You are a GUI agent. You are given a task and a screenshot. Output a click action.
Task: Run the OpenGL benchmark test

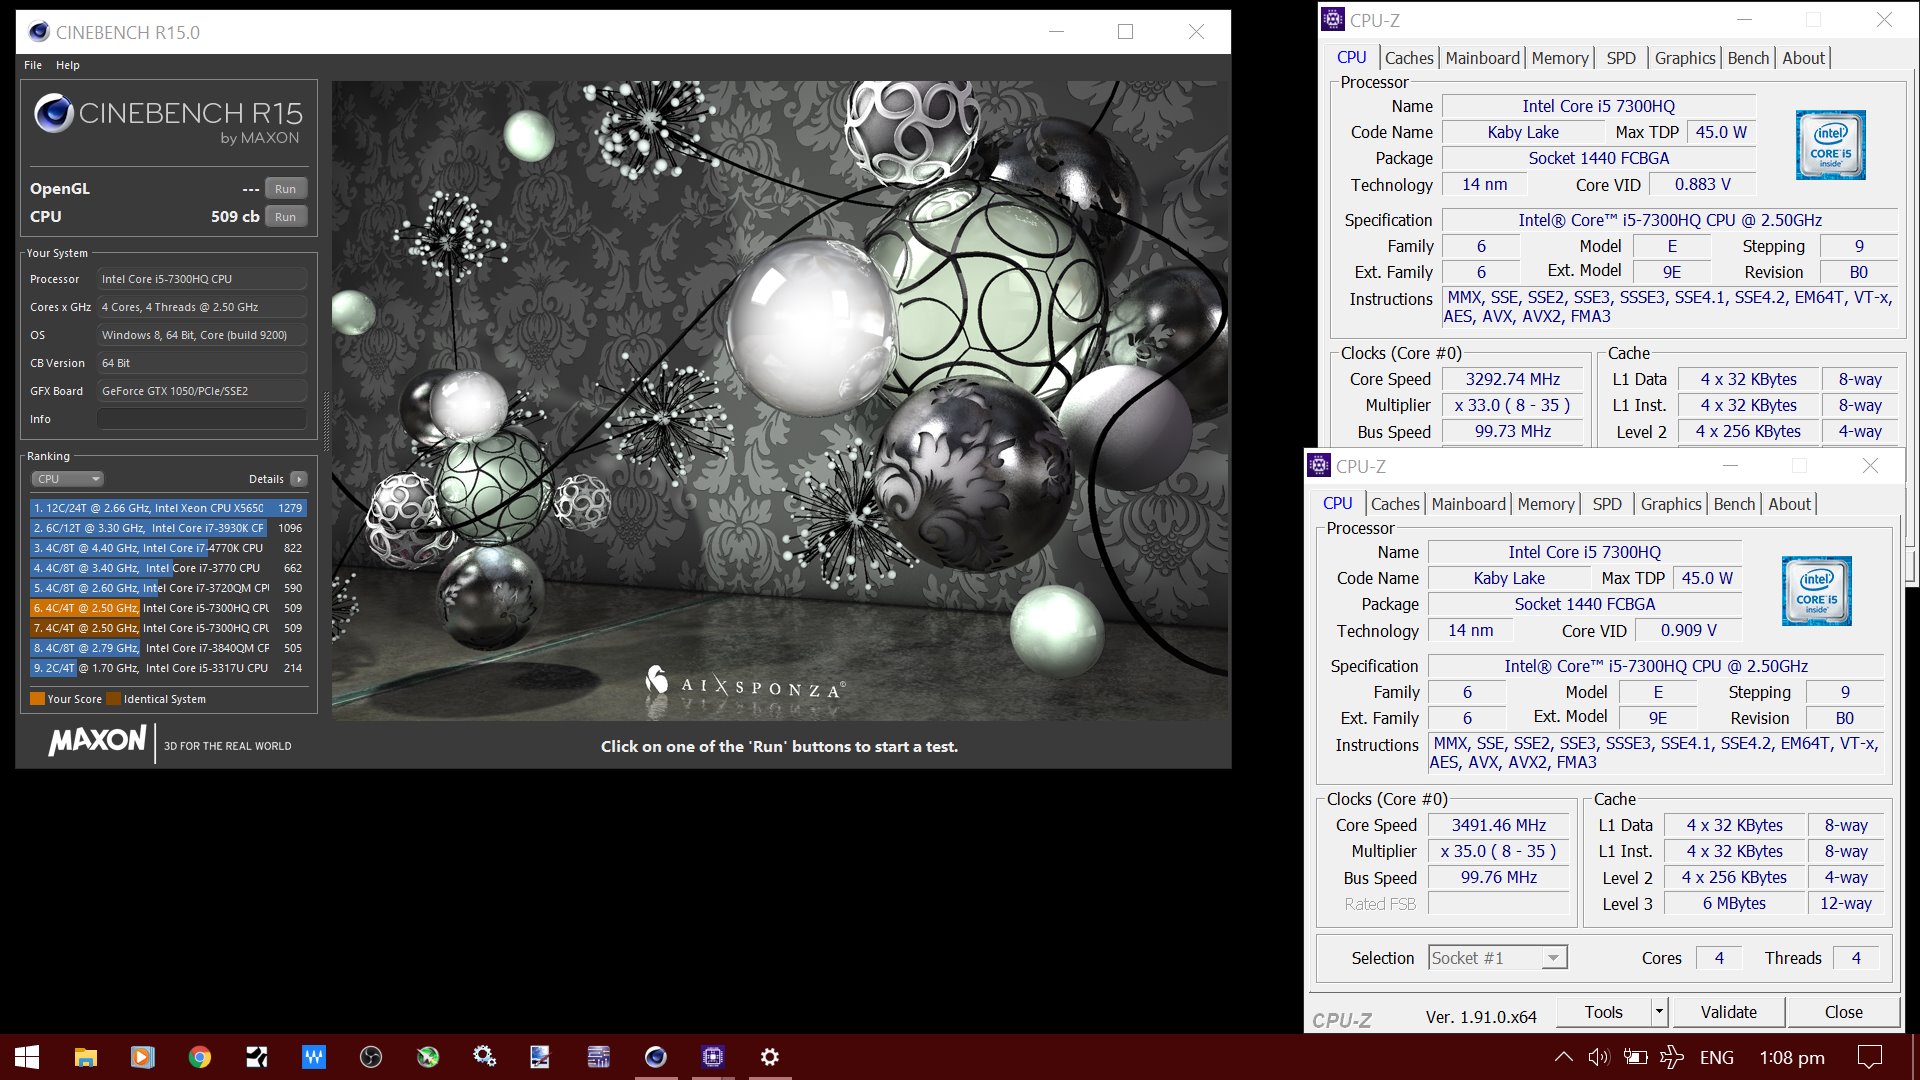tap(286, 189)
